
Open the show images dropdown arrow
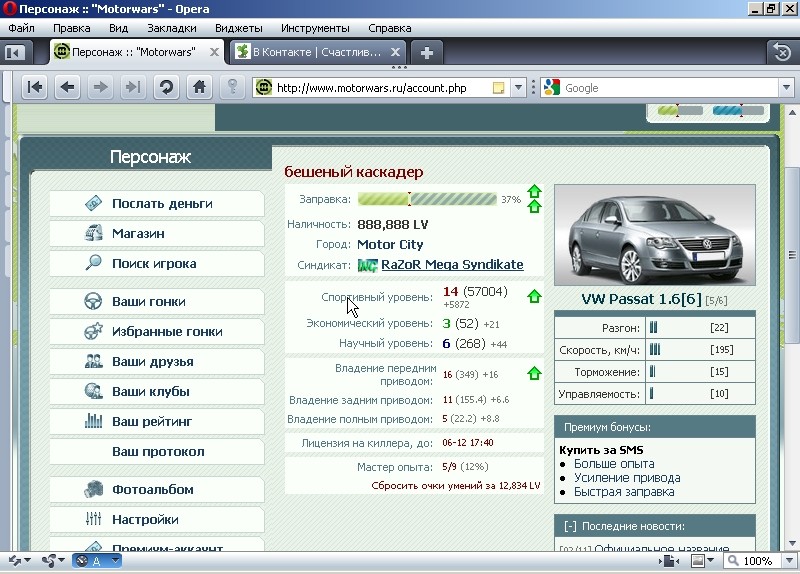(710, 561)
